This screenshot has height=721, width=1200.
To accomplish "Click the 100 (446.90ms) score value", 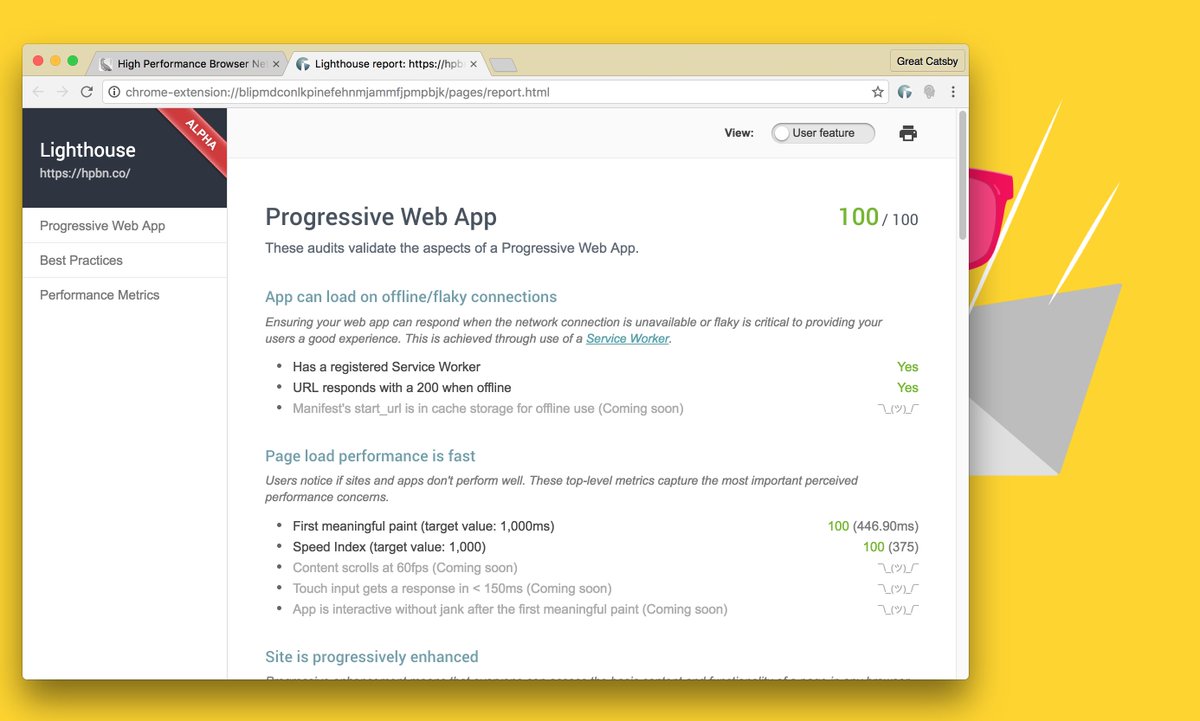I will pyautogui.click(x=873, y=526).
